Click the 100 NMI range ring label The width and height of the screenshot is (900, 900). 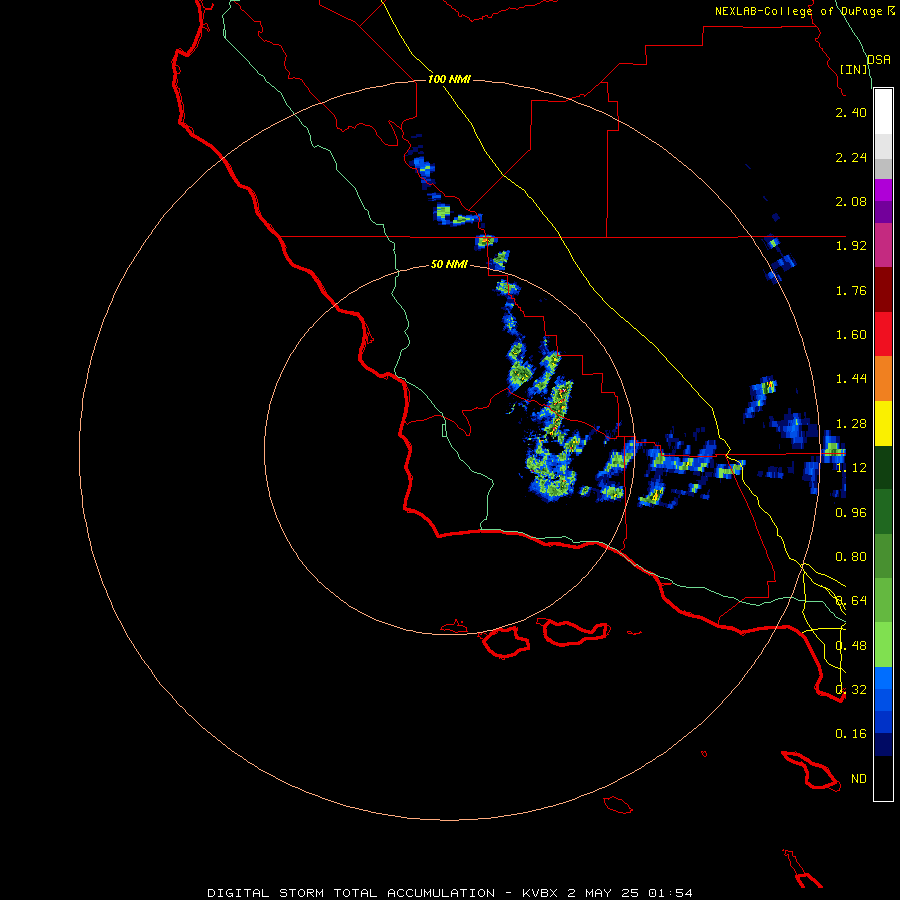coord(449,79)
